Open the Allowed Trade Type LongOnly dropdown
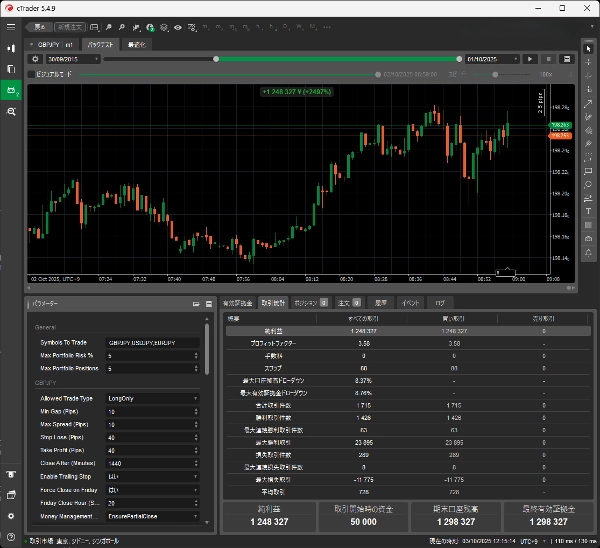Screen dimensions: 600x548 pos(152,398)
